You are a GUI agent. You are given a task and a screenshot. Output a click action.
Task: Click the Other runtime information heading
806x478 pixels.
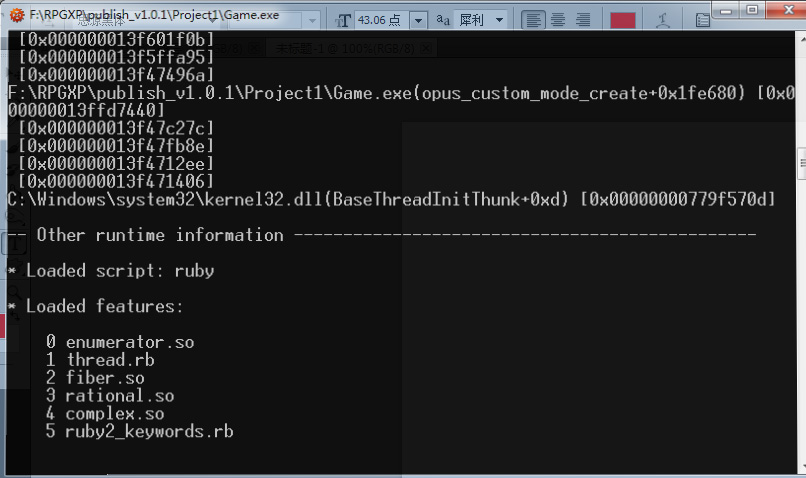[x=160, y=235]
